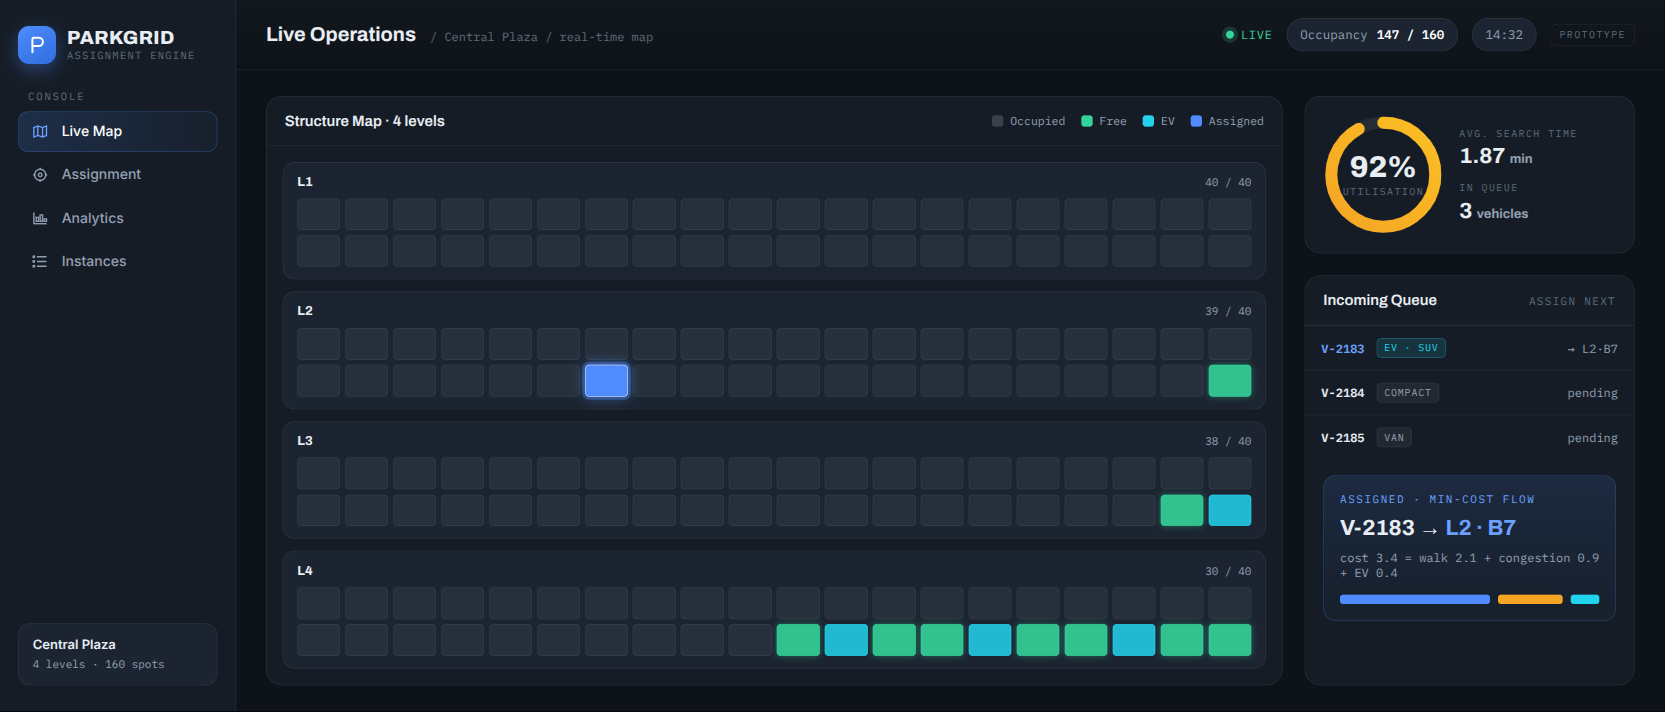Click the Assigned legend swatch

[x=1196, y=121]
